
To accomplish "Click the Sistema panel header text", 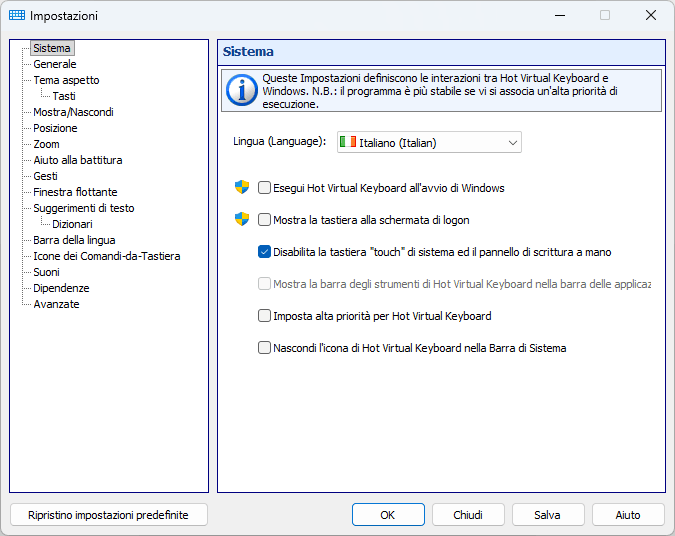I will click(x=248, y=51).
